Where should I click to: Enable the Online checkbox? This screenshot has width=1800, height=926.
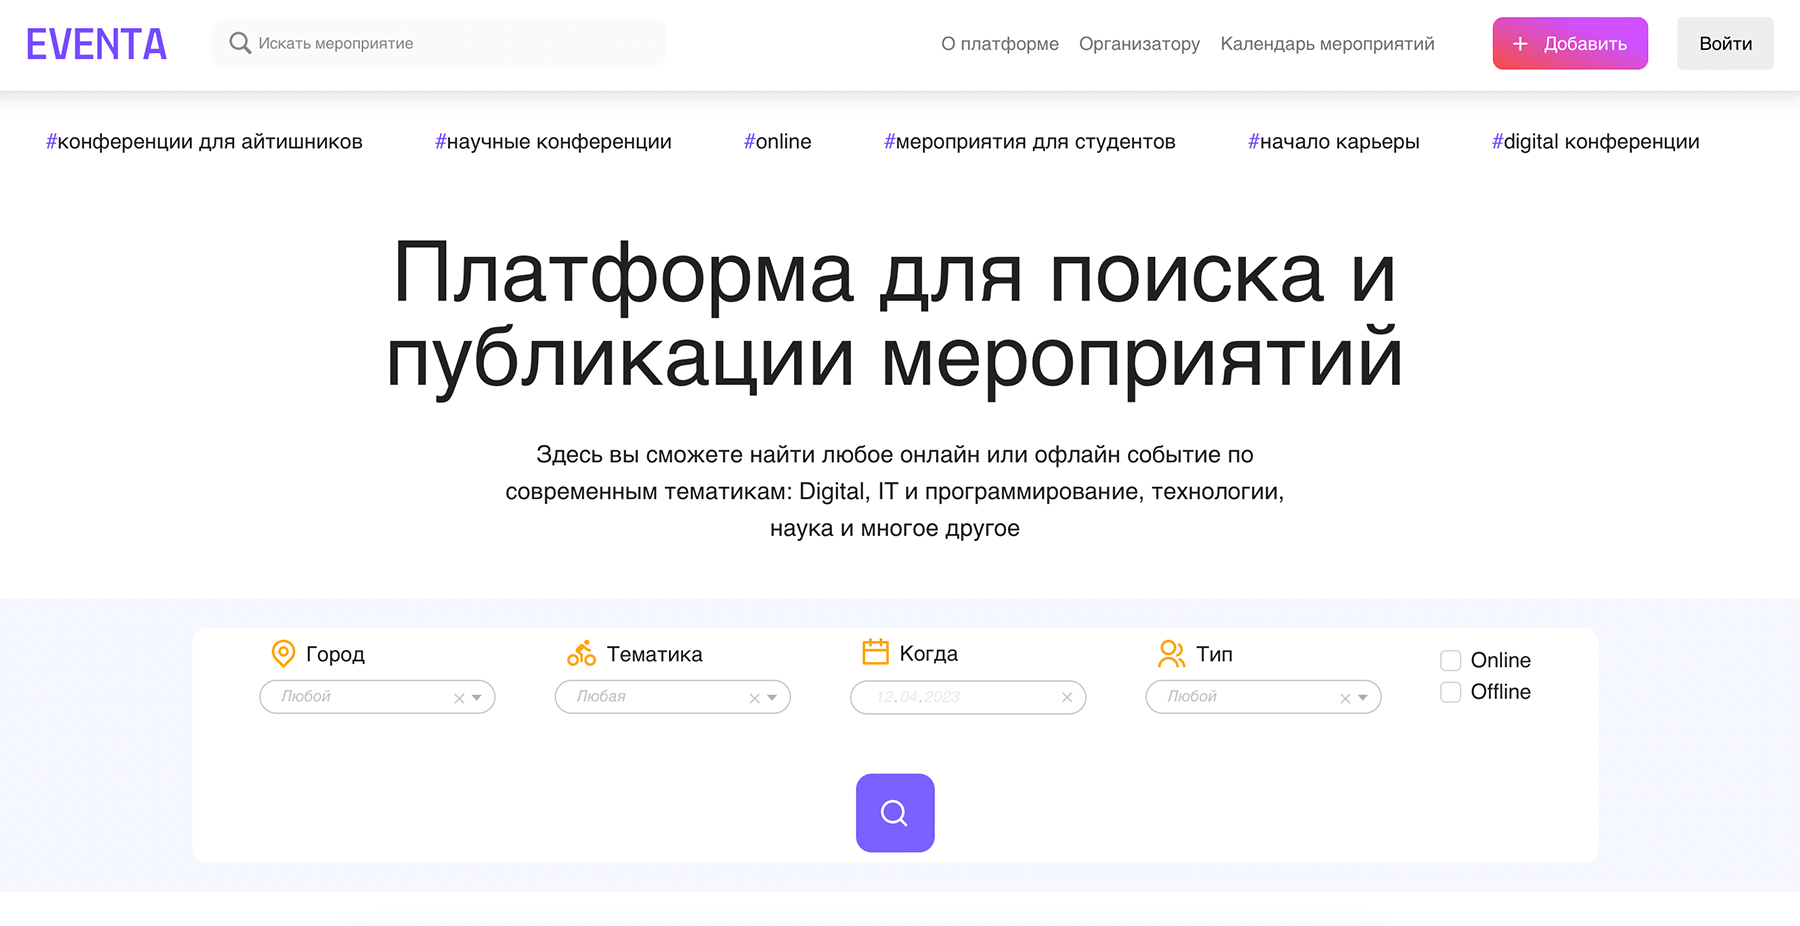tap(1451, 660)
